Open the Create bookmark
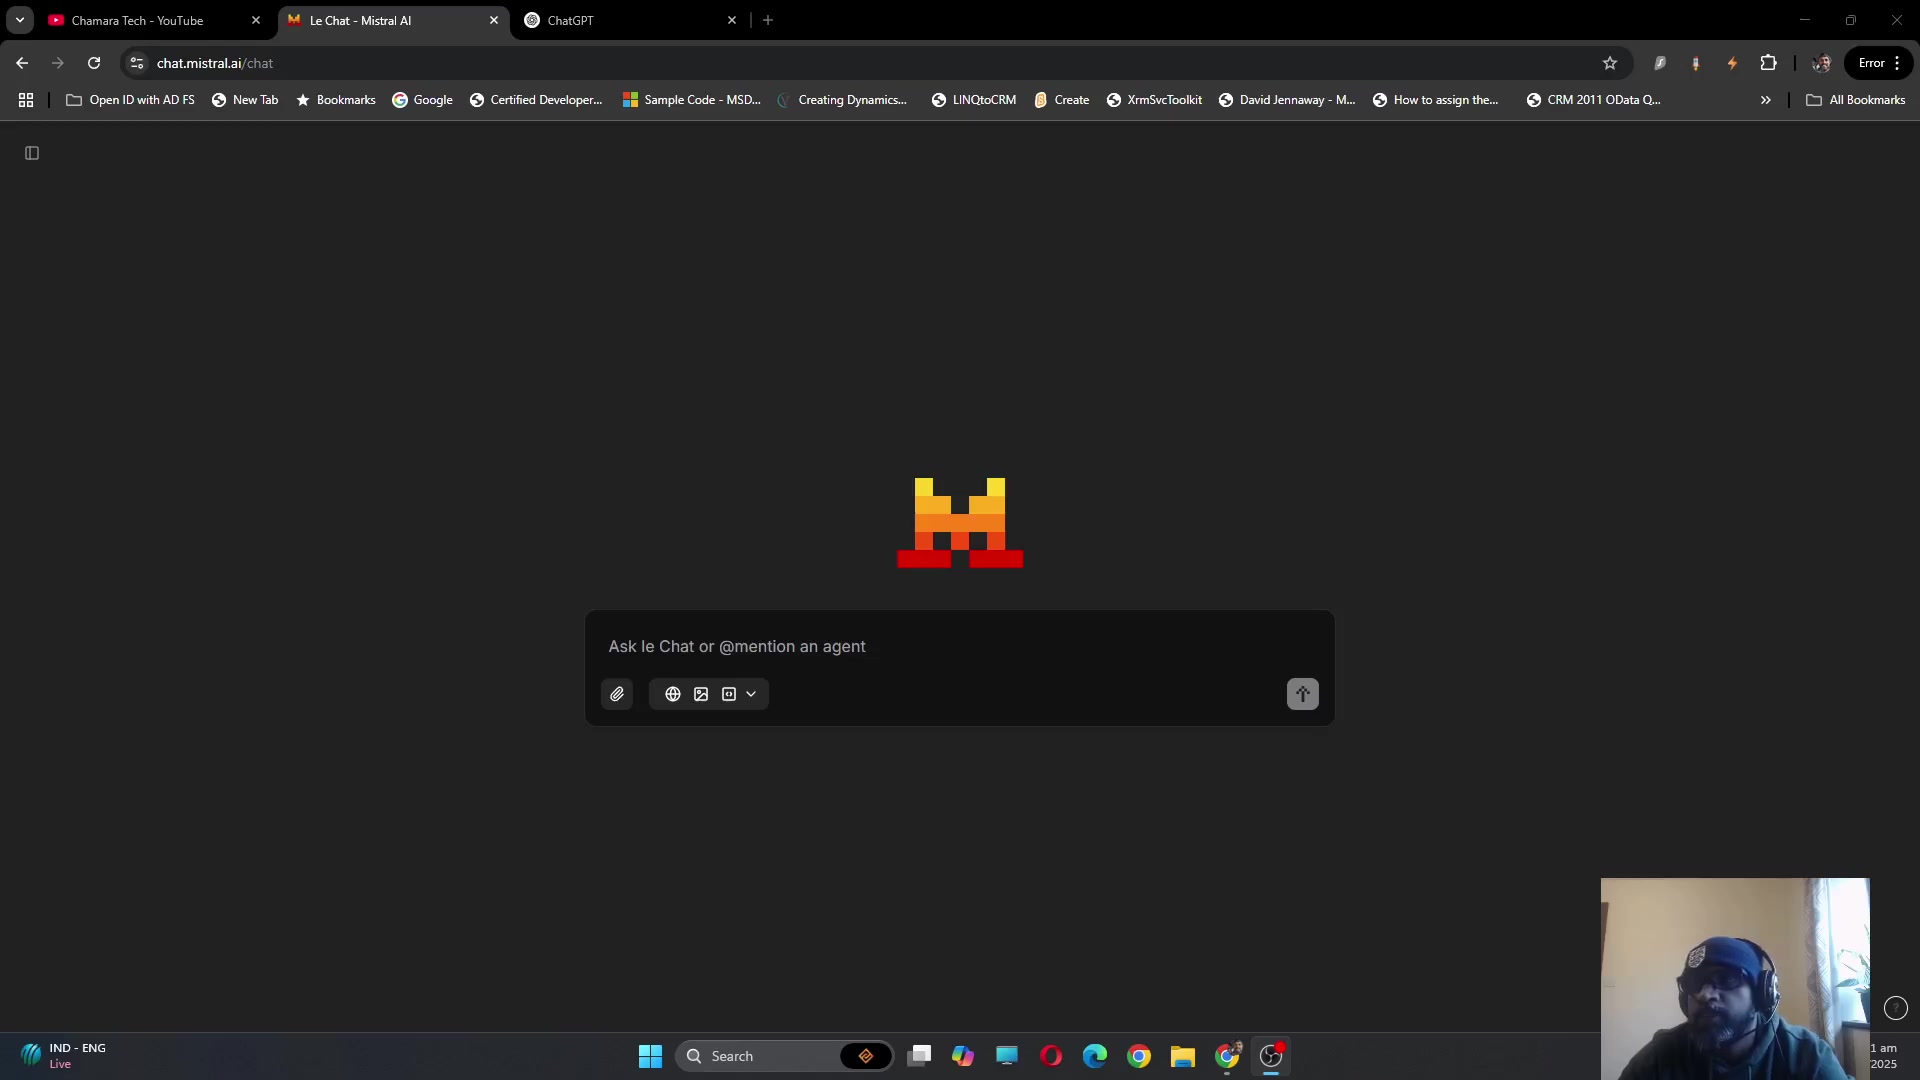 click(x=1061, y=100)
